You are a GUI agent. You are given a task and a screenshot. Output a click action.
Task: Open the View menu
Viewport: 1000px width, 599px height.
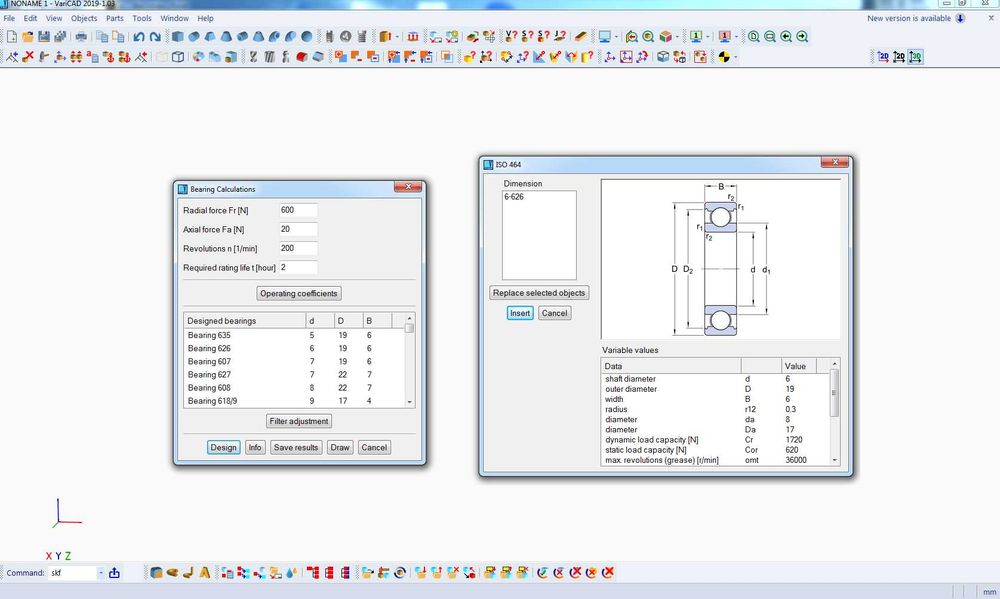click(x=54, y=18)
